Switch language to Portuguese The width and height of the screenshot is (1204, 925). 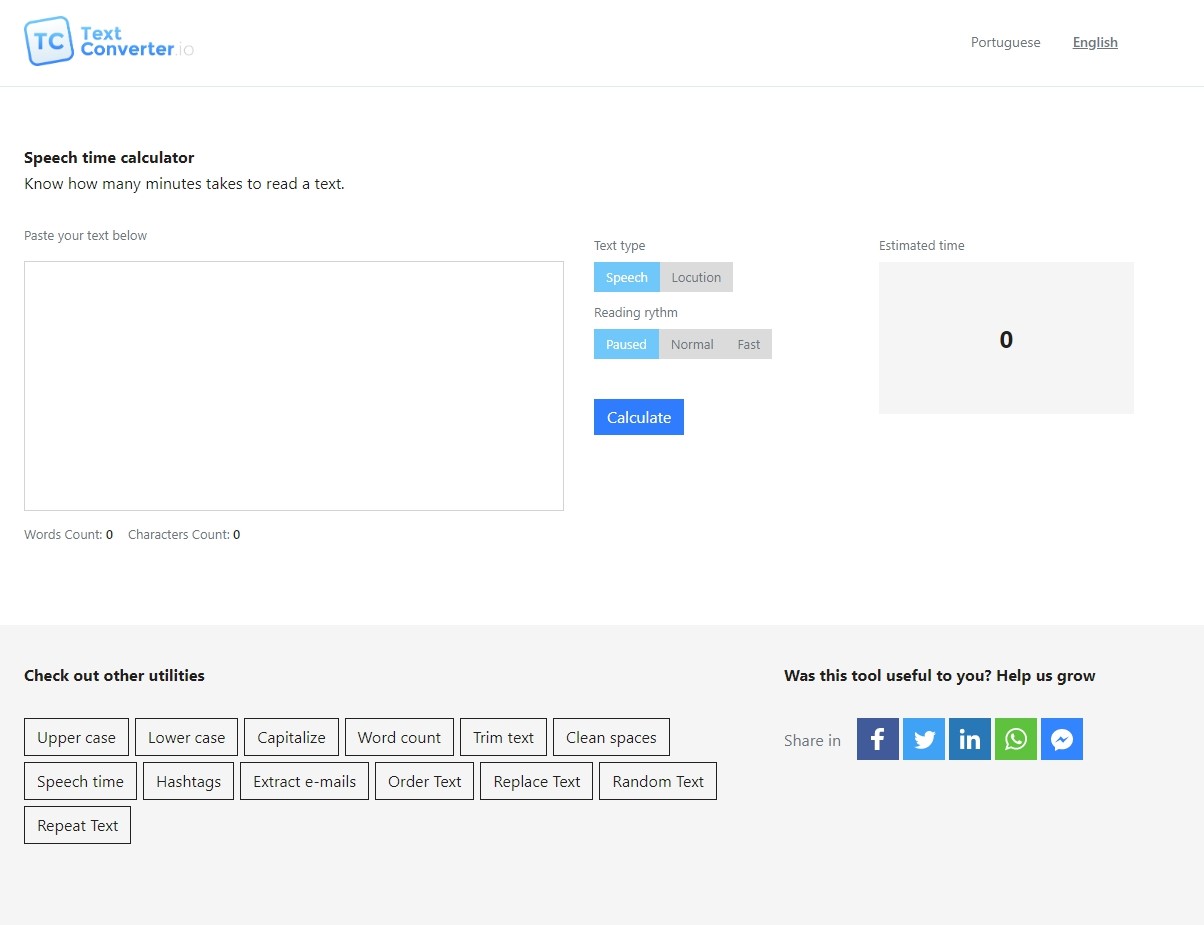pos(1005,42)
